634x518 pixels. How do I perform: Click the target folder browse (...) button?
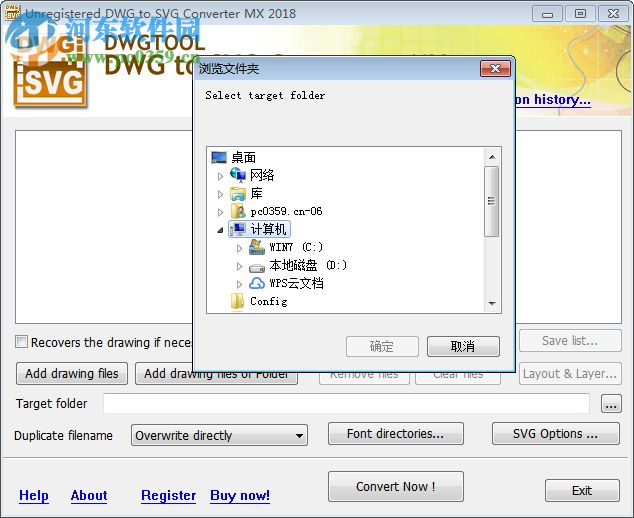click(611, 403)
